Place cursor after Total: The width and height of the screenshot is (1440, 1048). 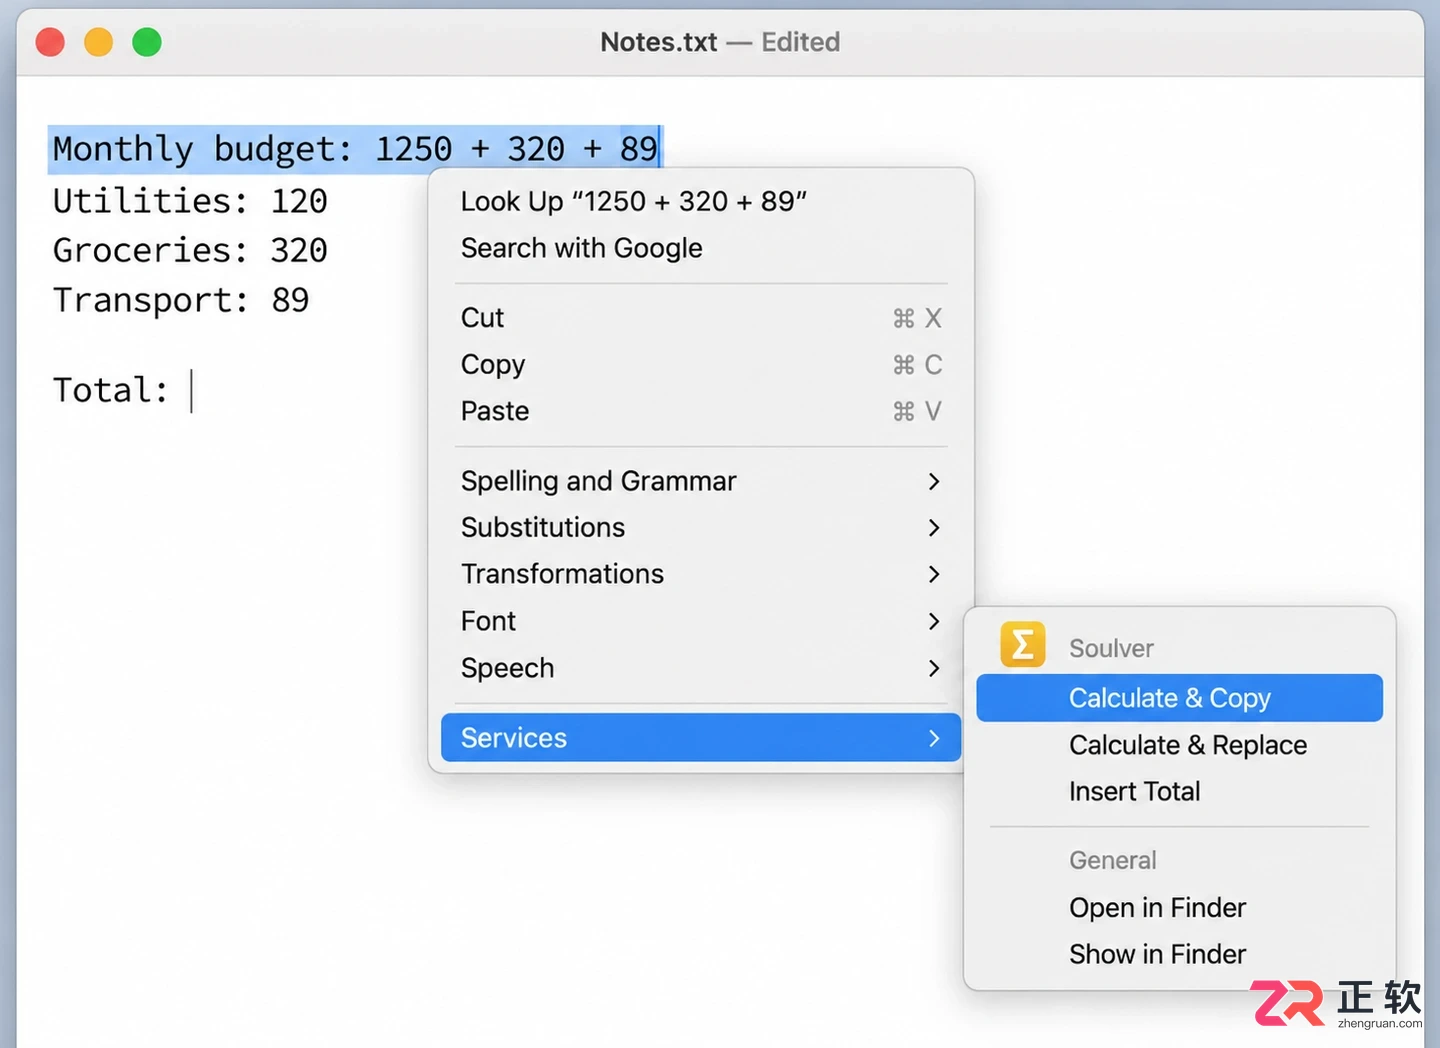[191, 390]
